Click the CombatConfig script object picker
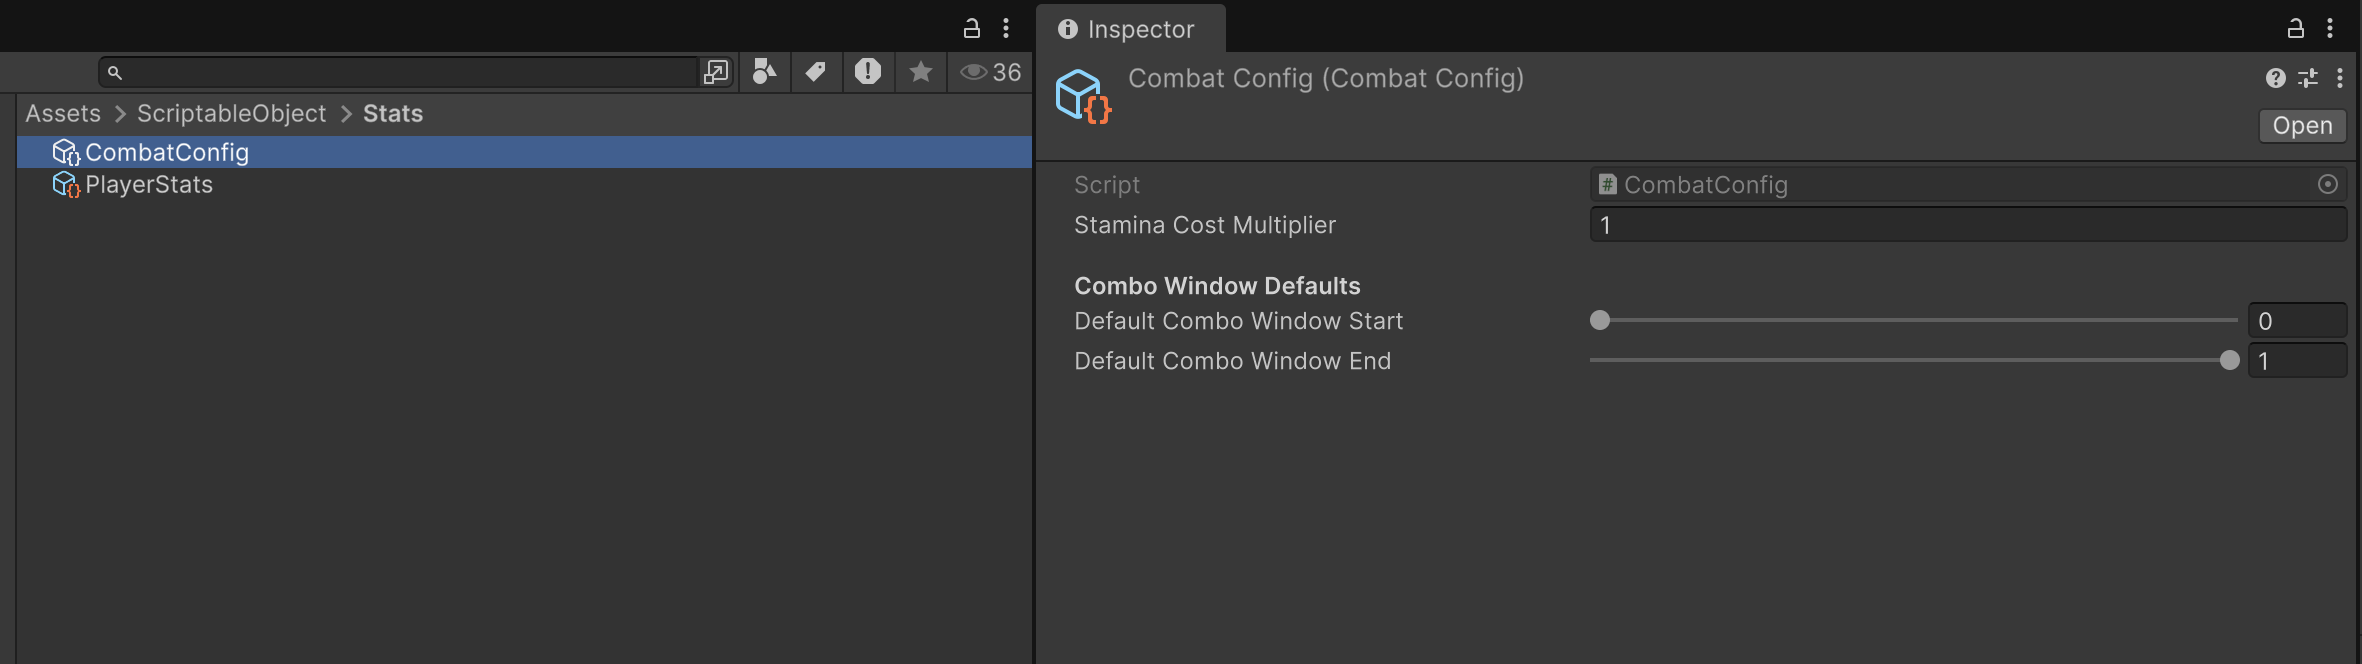 tap(2328, 184)
